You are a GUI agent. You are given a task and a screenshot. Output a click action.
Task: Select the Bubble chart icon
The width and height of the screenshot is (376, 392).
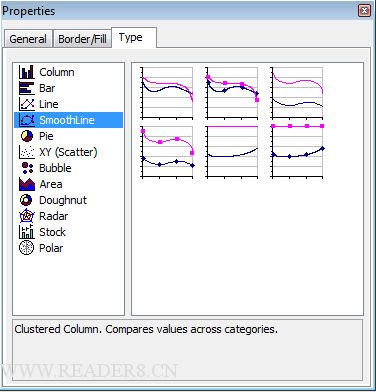[27, 168]
